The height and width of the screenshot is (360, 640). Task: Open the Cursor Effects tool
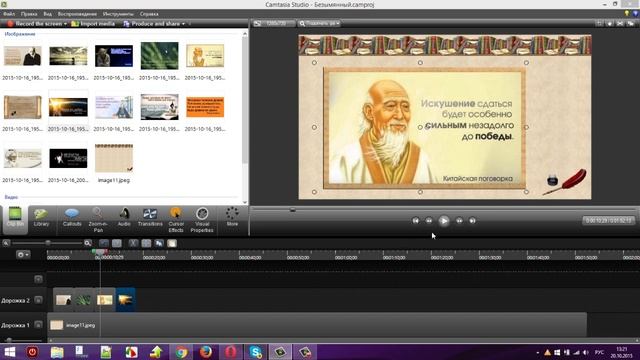pos(176,220)
